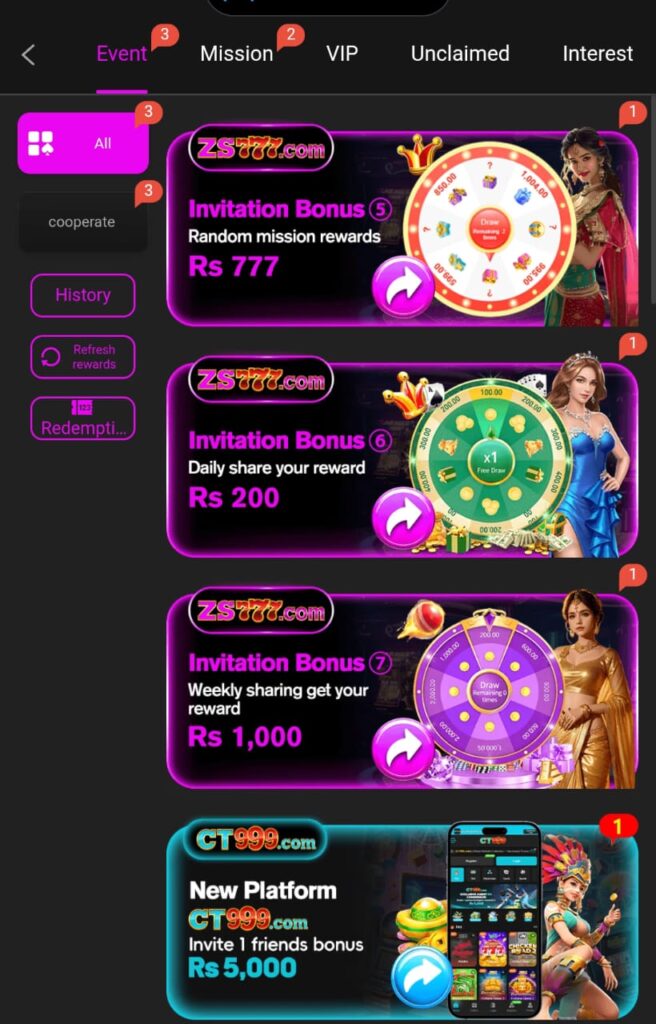Switch to the Interest tab

[x=598, y=54]
